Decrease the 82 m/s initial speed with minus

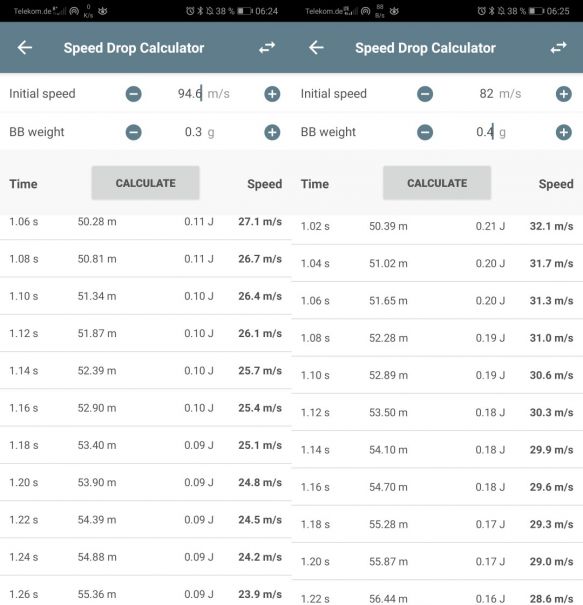point(425,94)
